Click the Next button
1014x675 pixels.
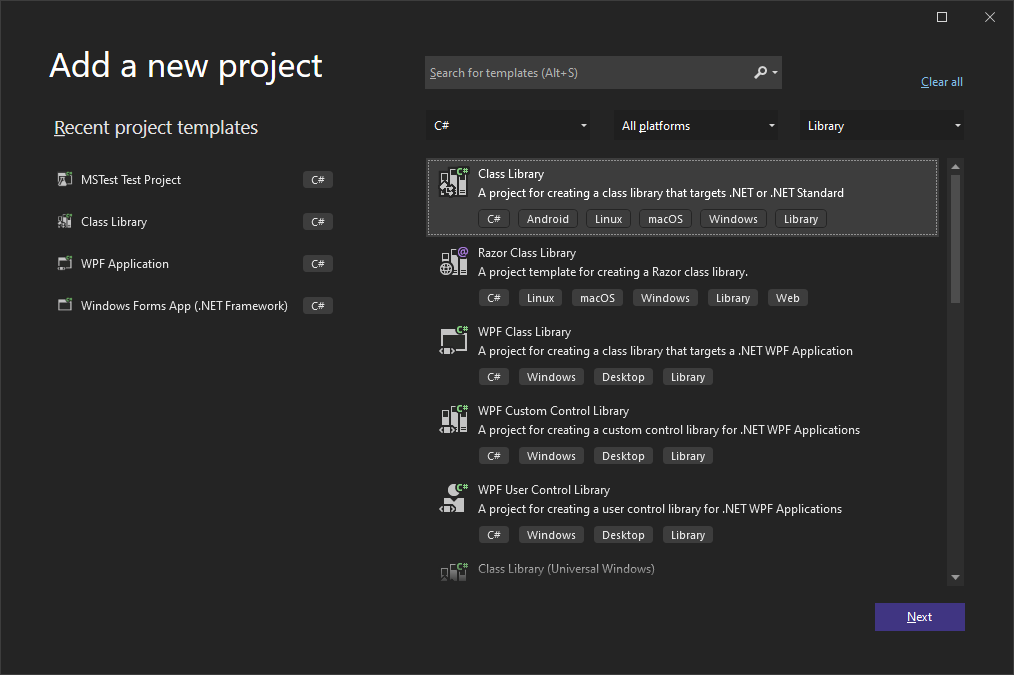(920, 617)
